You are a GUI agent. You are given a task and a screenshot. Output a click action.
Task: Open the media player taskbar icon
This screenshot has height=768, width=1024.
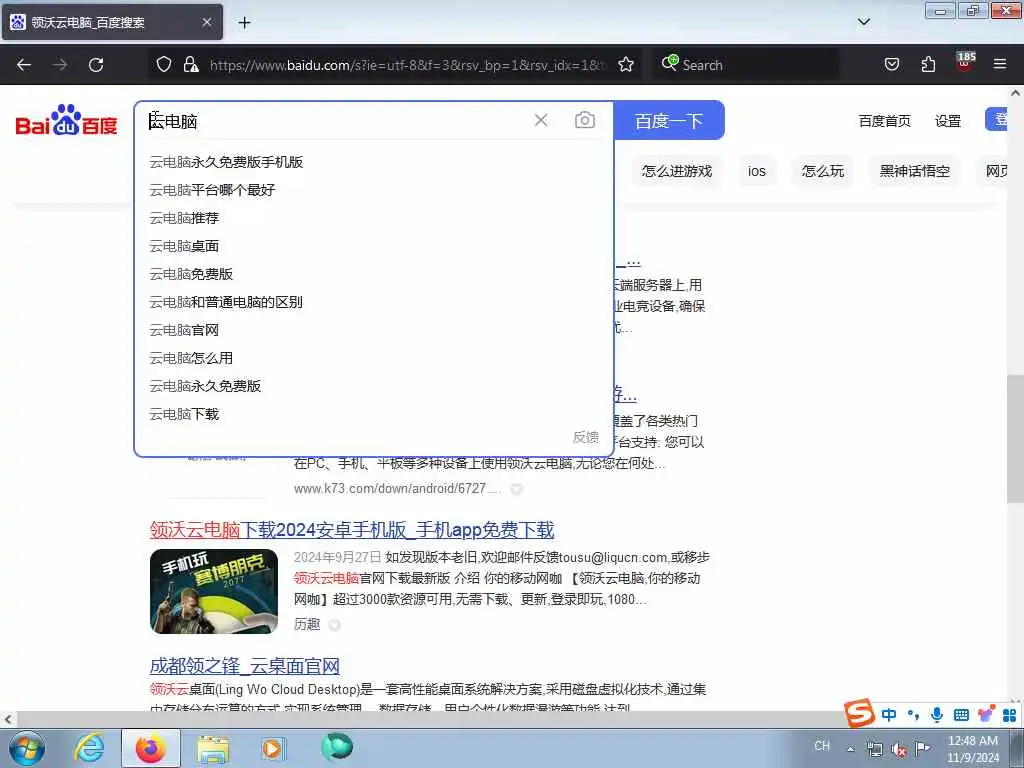[273, 748]
